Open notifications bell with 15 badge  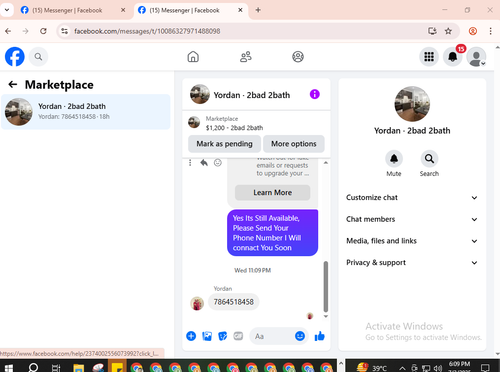453,57
